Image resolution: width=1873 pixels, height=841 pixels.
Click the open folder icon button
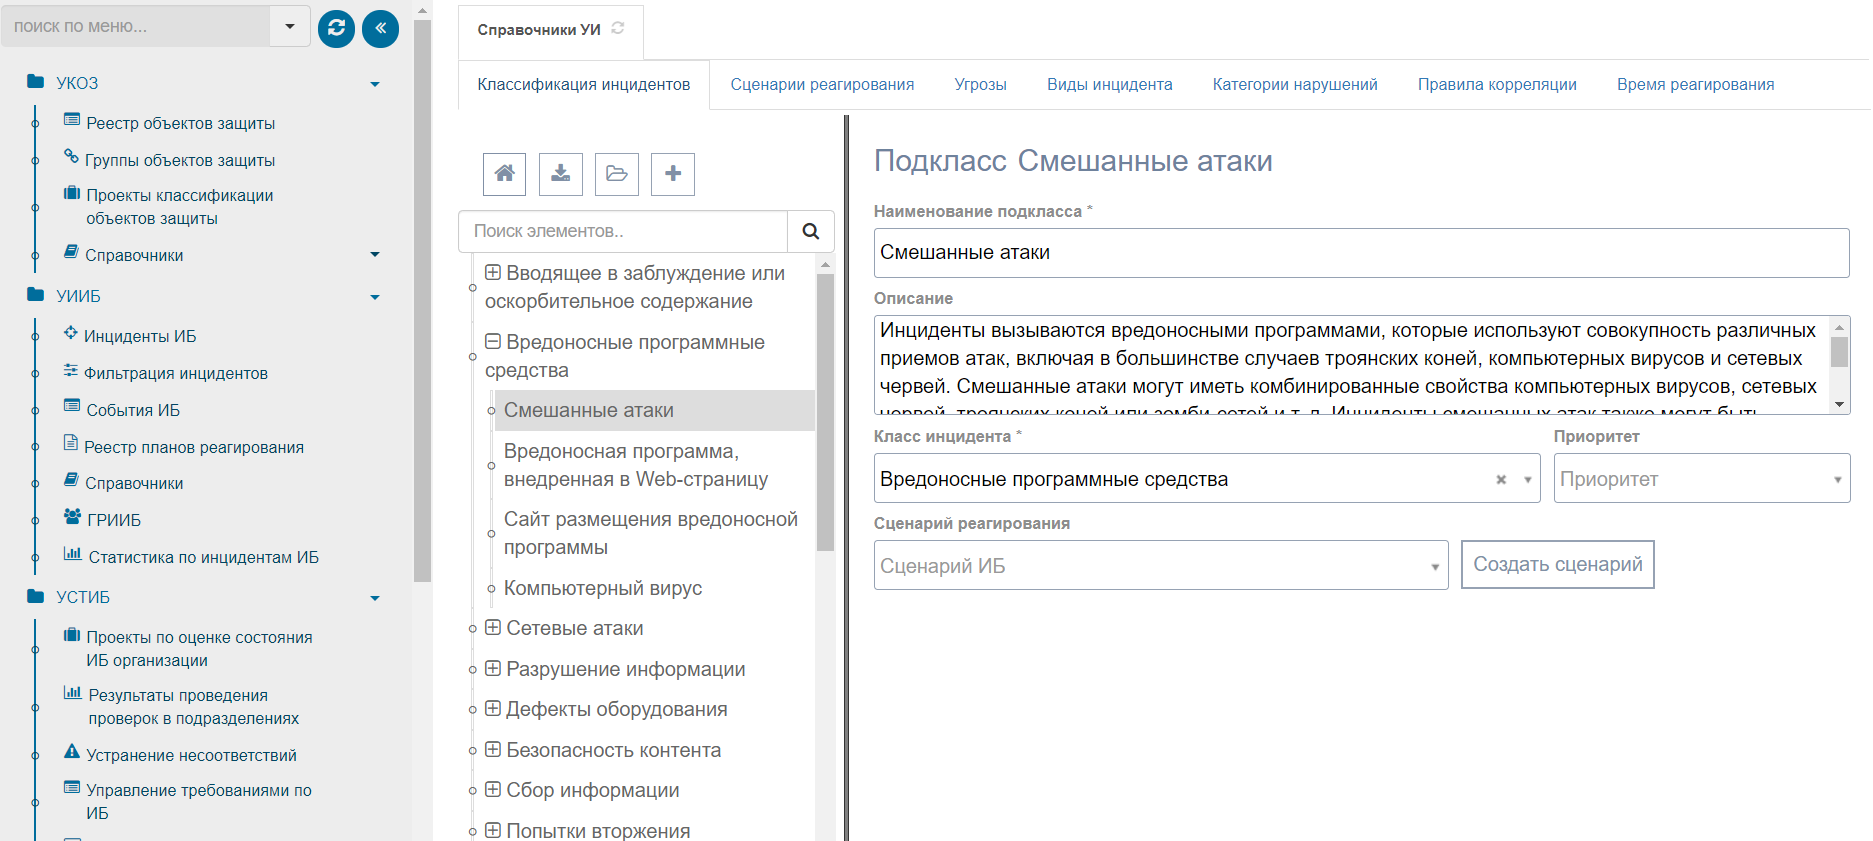point(616,174)
